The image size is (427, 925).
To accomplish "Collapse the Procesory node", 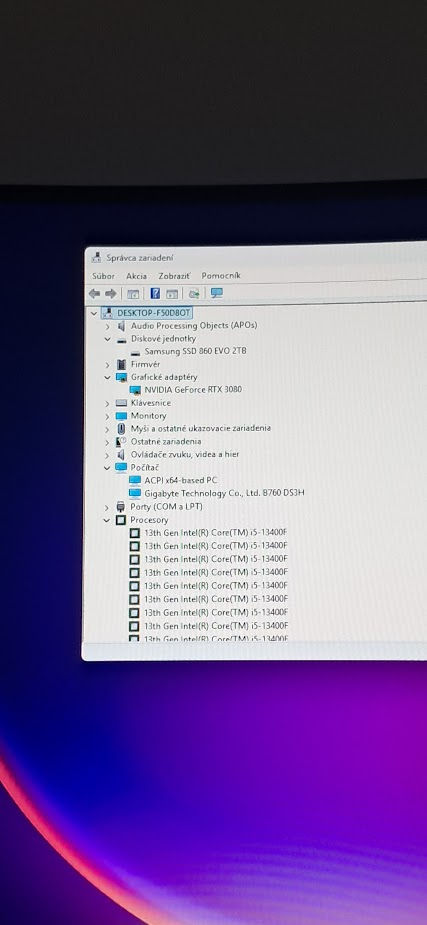I will 106,520.
